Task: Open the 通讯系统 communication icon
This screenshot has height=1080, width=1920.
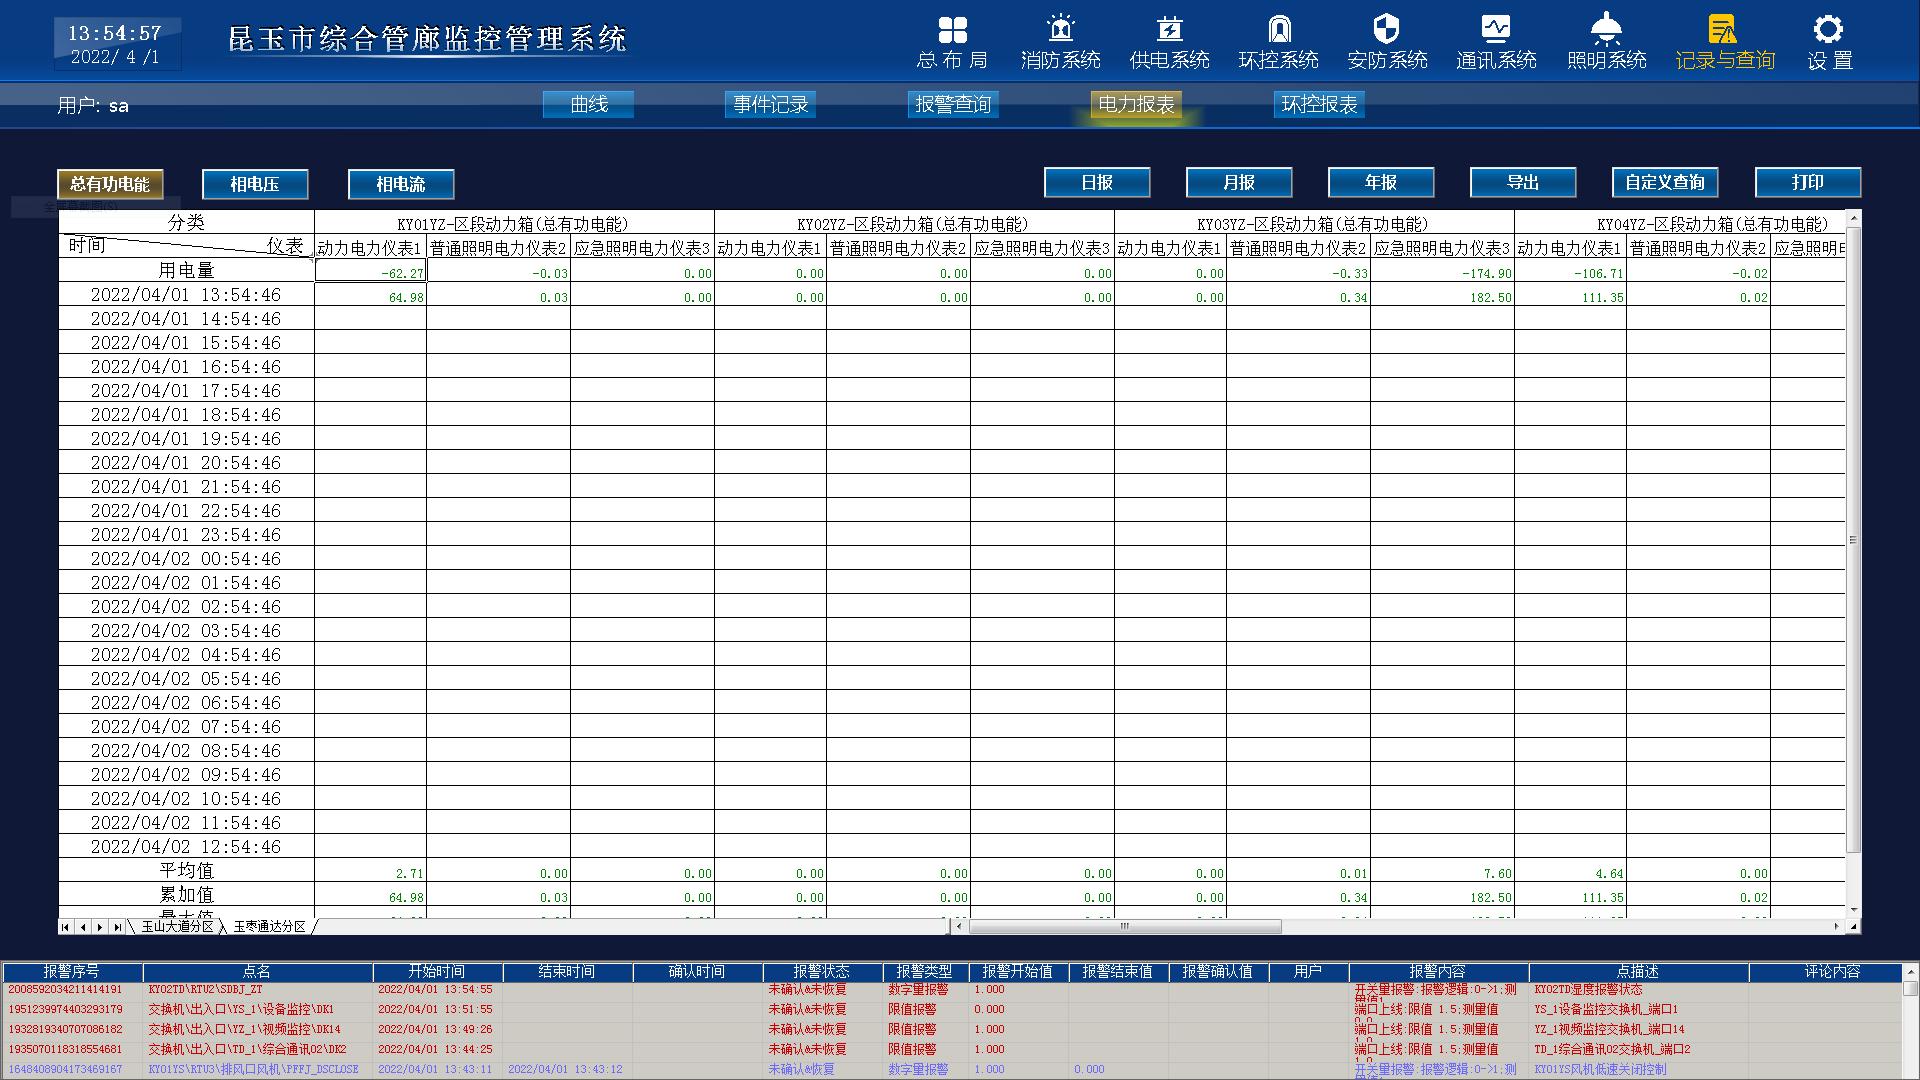Action: (x=1496, y=30)
